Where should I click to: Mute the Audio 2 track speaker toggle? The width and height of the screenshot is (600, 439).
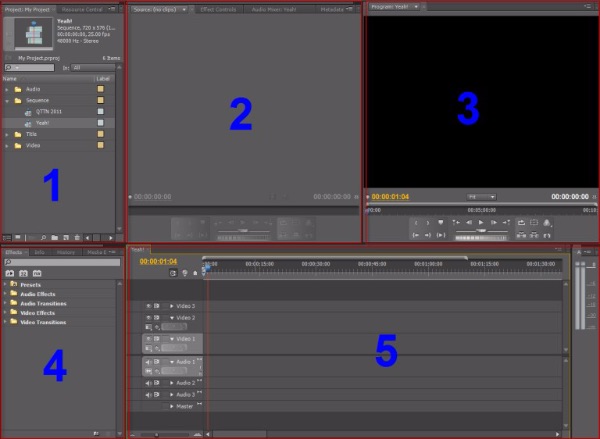(150, 382)
